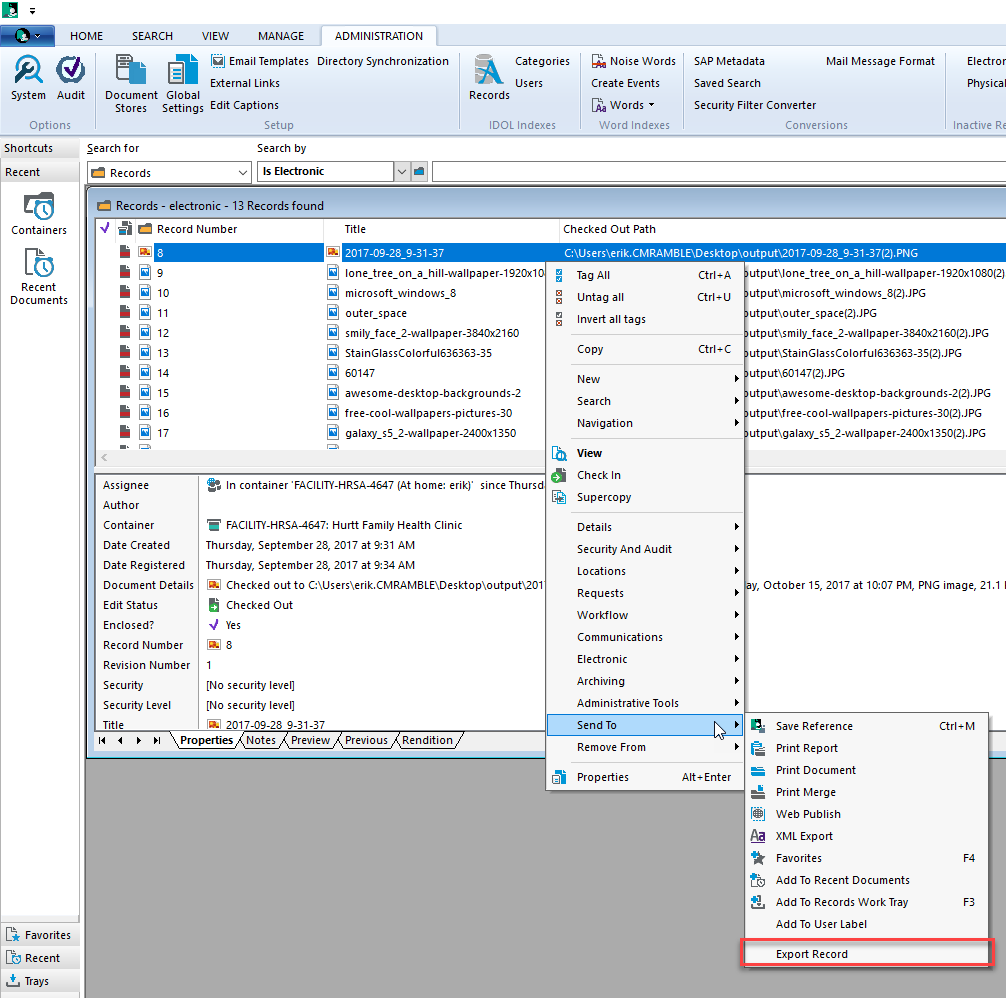Image resolution: width=1006 pixels, height=998 pixels.
Task: Click Supercopy in context menu
Action: (645, 497)
